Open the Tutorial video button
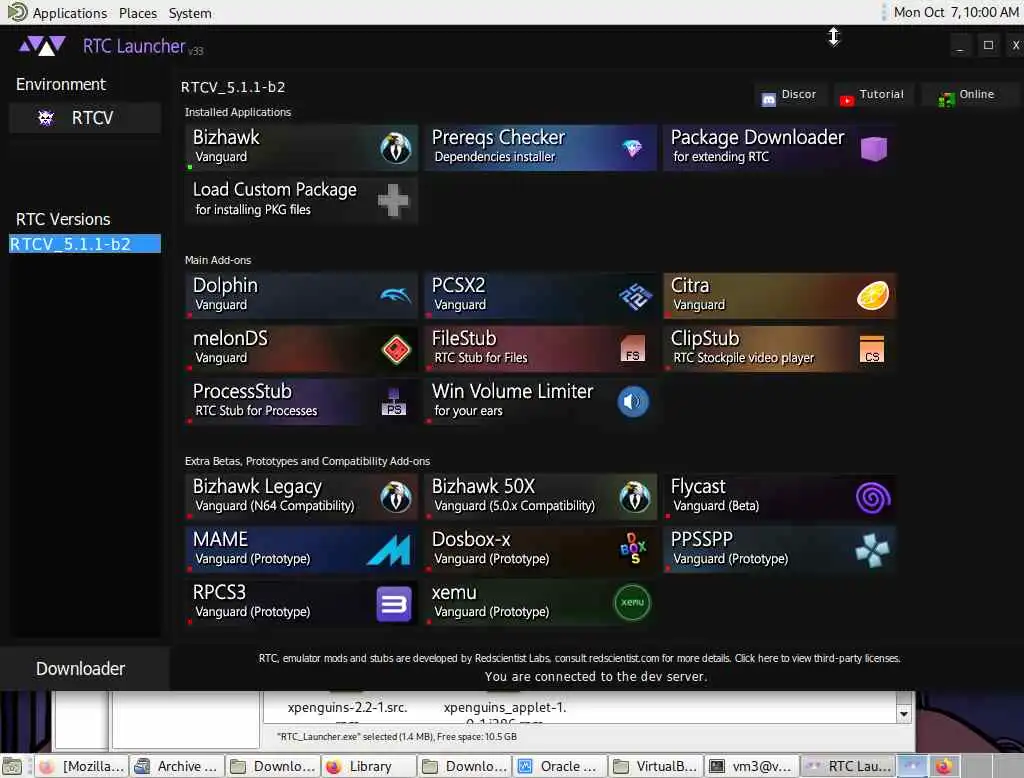 tap(872, 95)
